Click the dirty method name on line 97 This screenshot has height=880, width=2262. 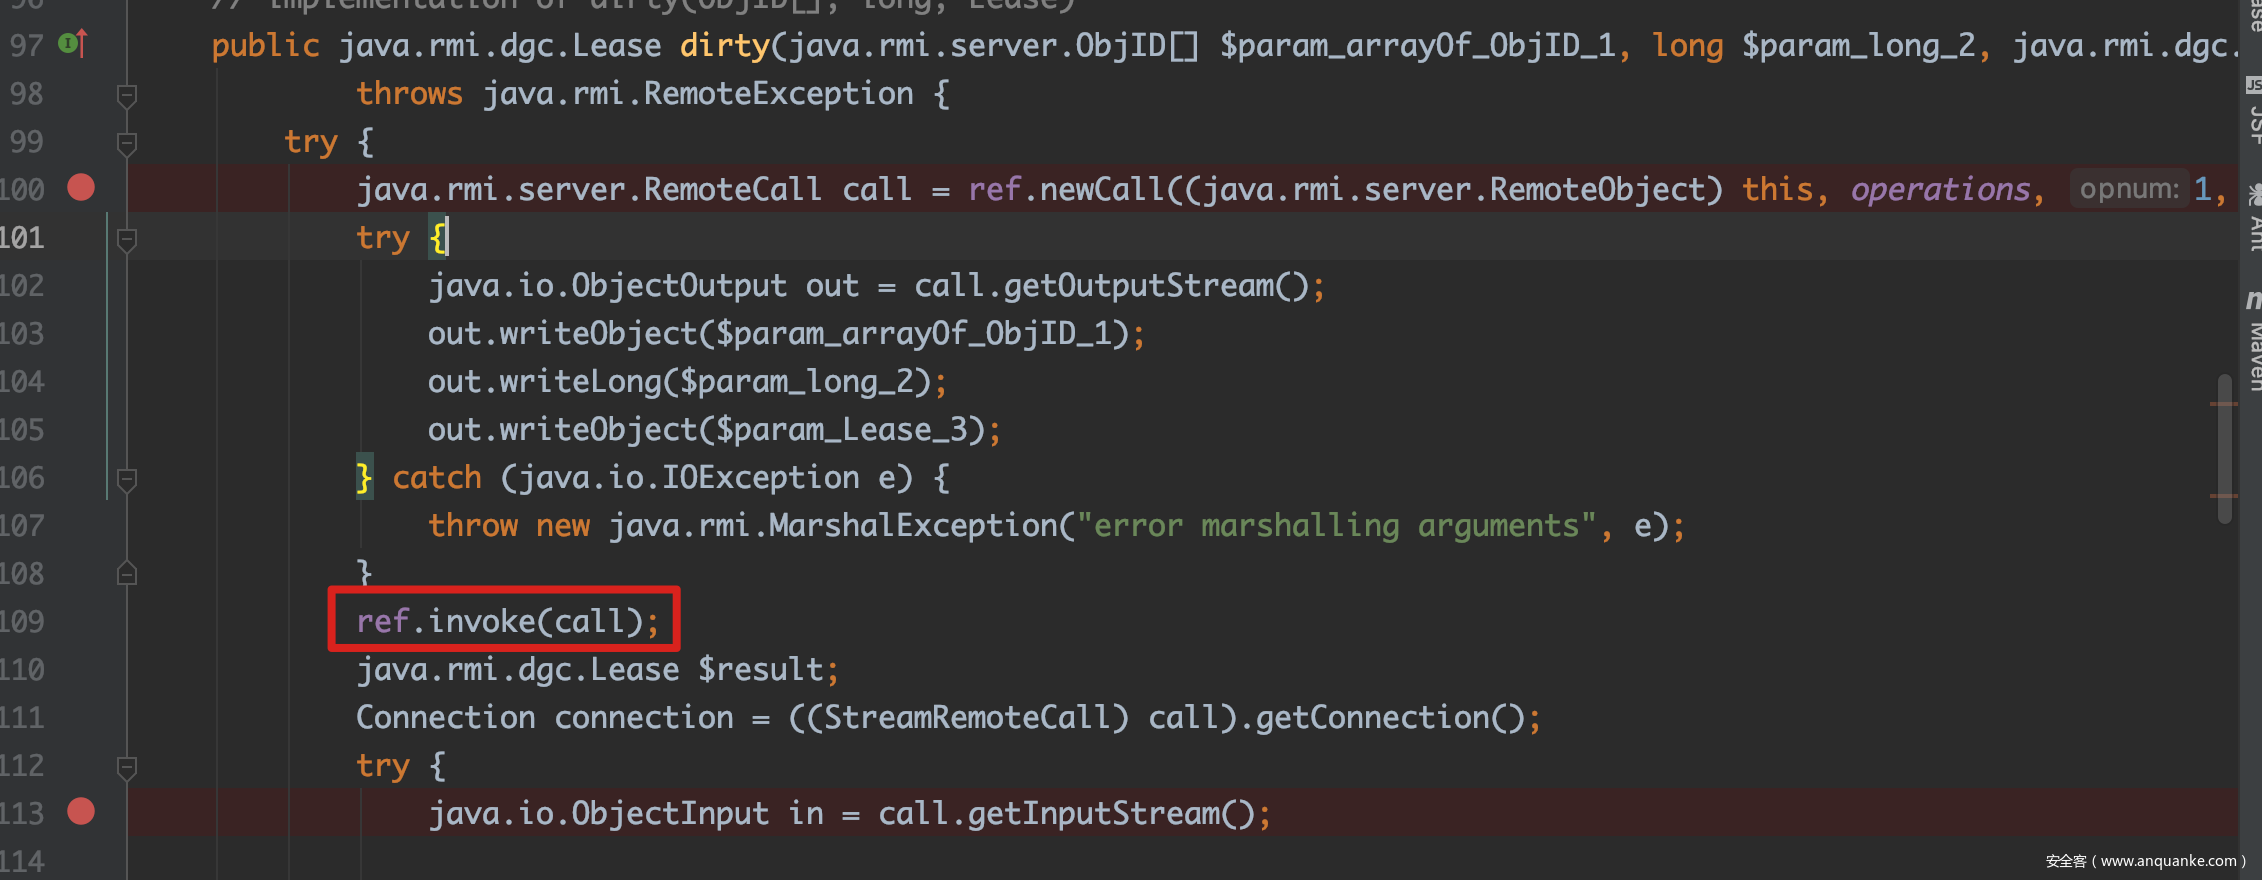click(x=724, y=46)
